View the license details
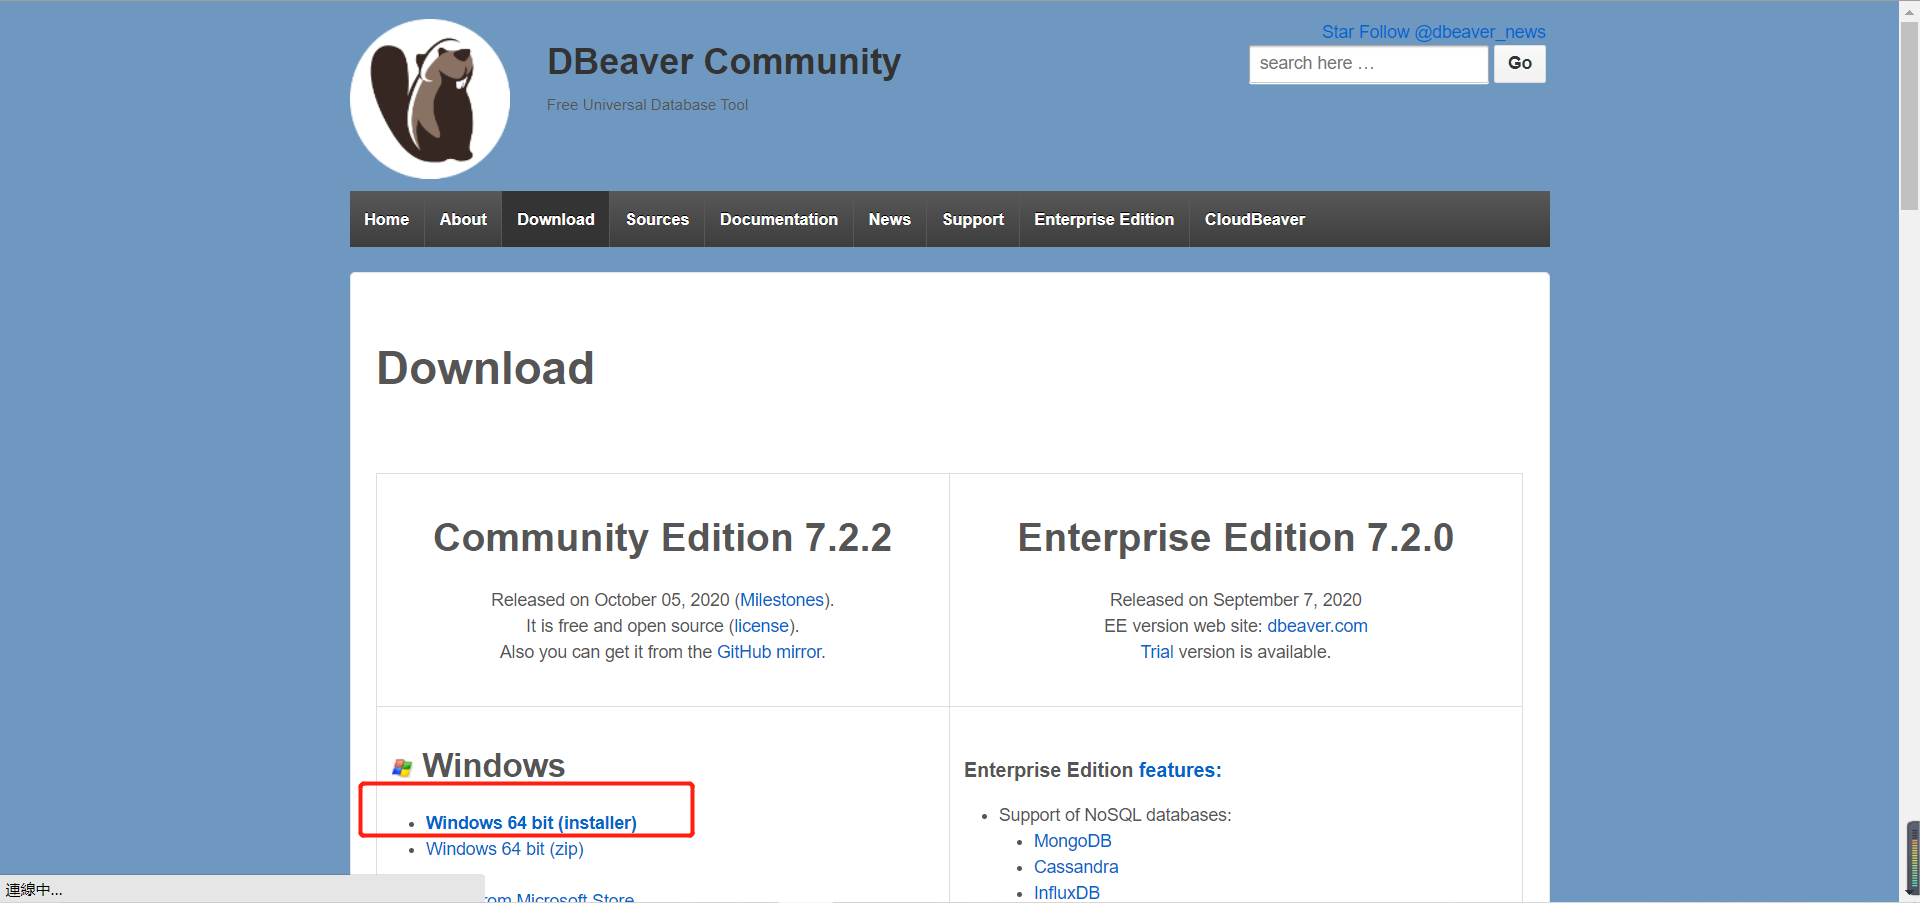 tap(760, 625)
